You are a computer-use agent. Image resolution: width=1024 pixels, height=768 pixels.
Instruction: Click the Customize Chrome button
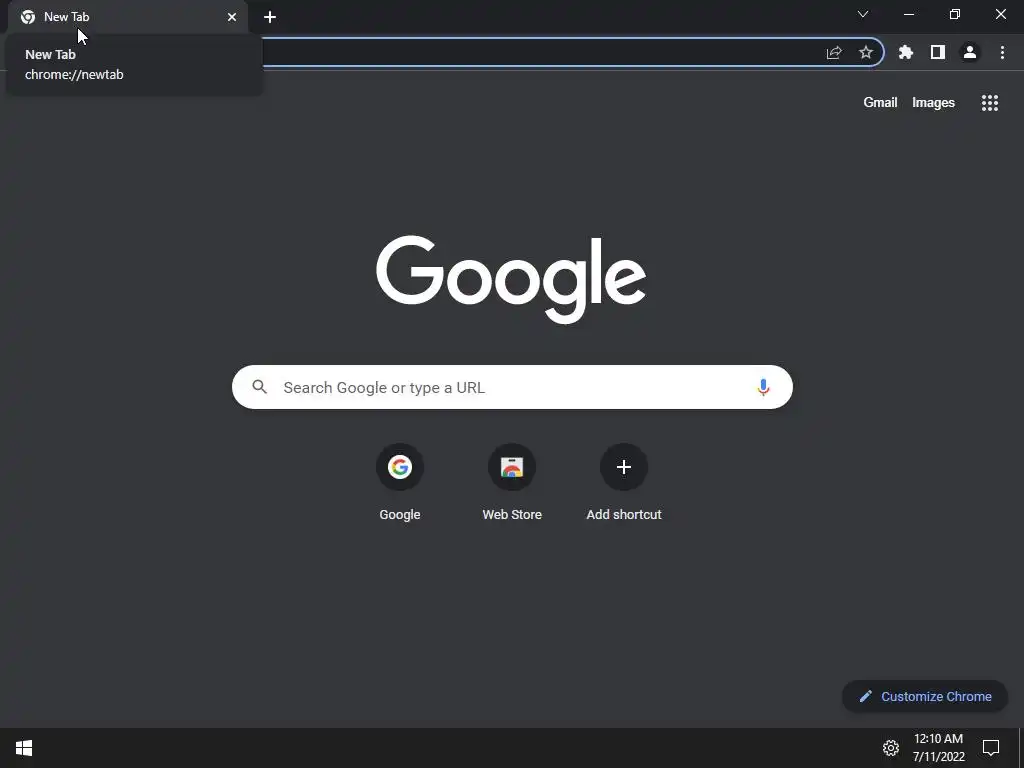click(x=925, y=696)
